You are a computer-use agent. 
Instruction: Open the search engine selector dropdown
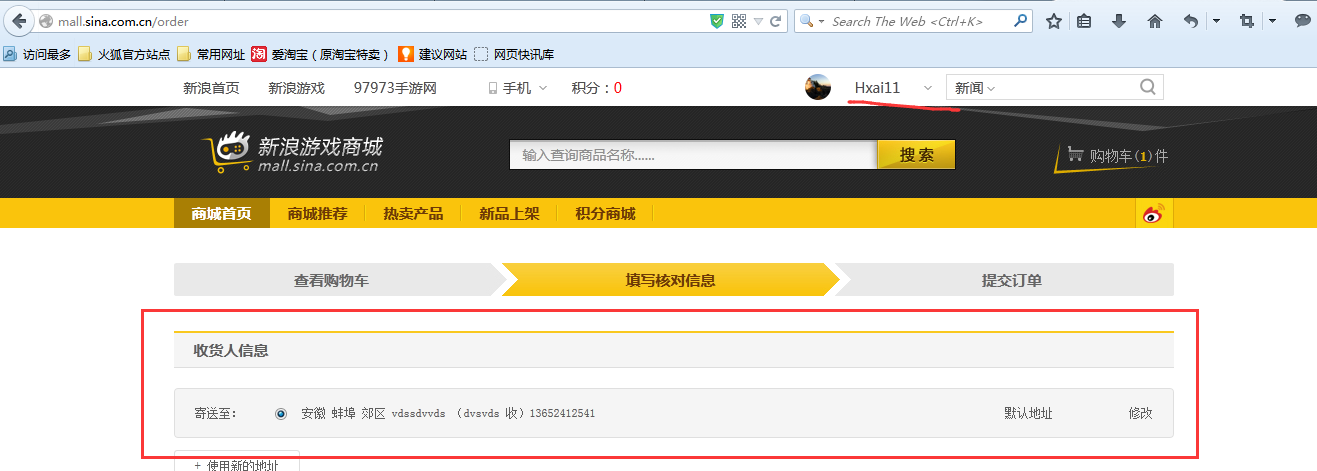tap(810, 21)
